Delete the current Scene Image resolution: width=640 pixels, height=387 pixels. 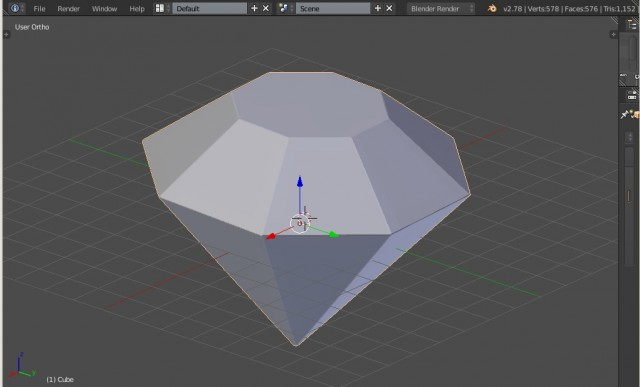tap(389, 8)
